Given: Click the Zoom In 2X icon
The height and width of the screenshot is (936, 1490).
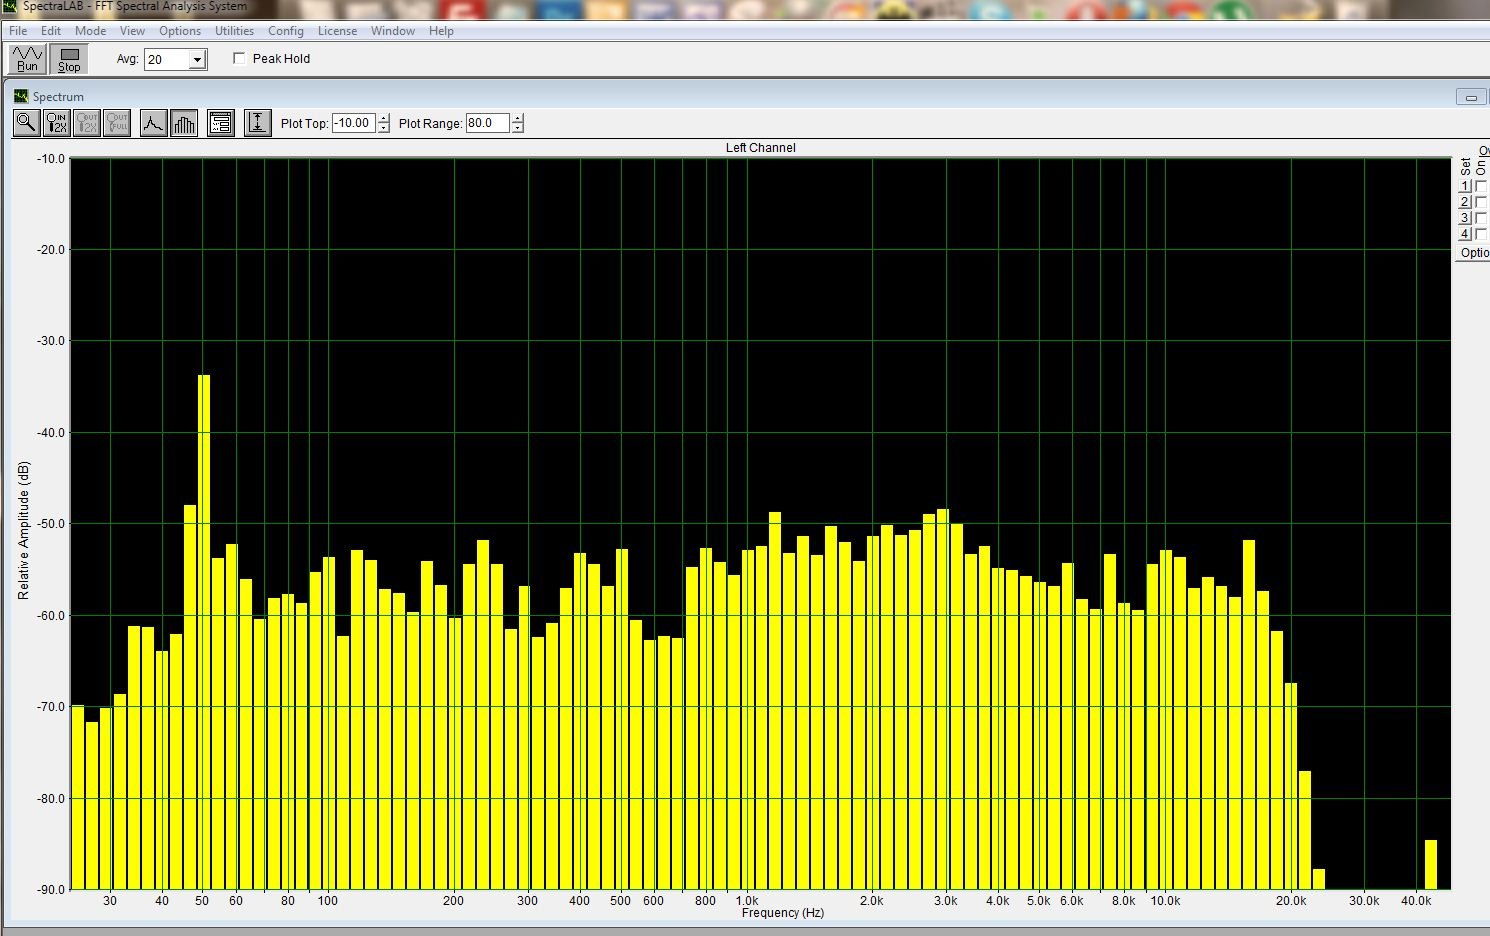Looking at the screenshot, I should [57, 123].
